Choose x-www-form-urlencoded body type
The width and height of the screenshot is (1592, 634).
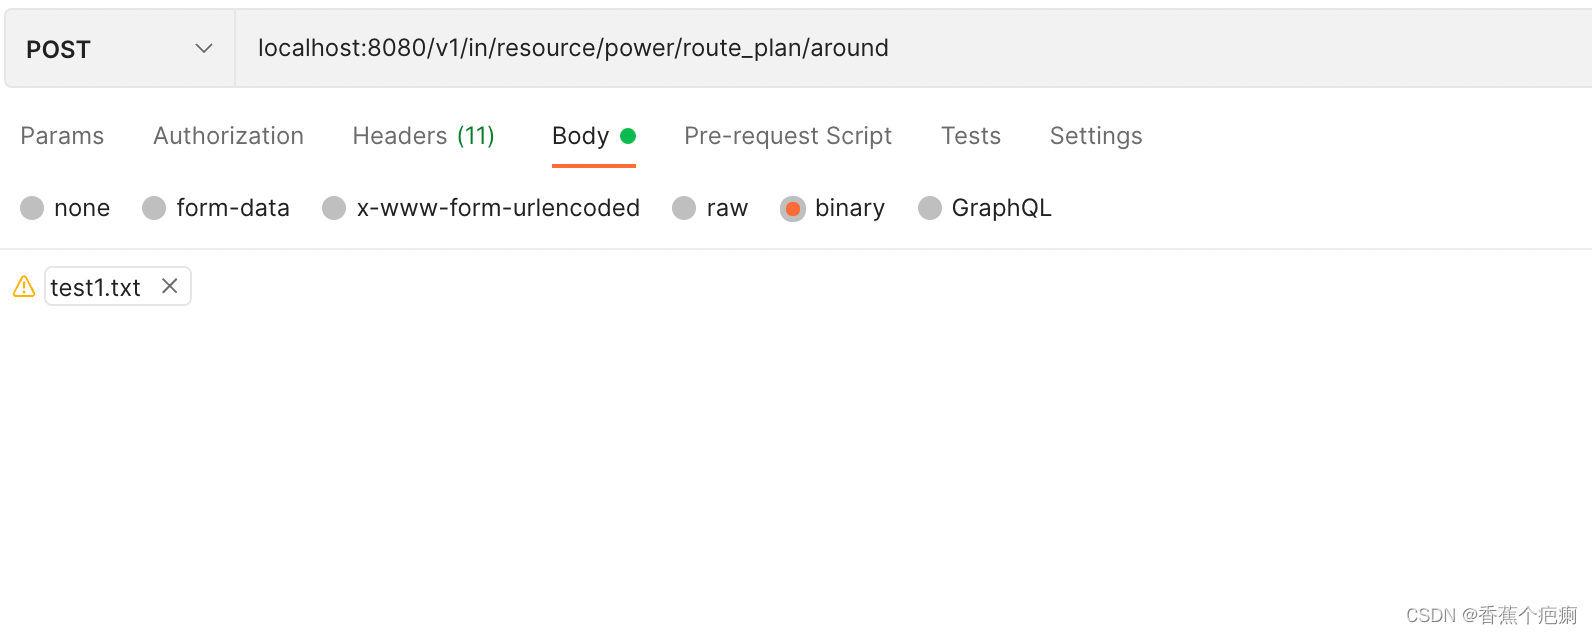334,208
